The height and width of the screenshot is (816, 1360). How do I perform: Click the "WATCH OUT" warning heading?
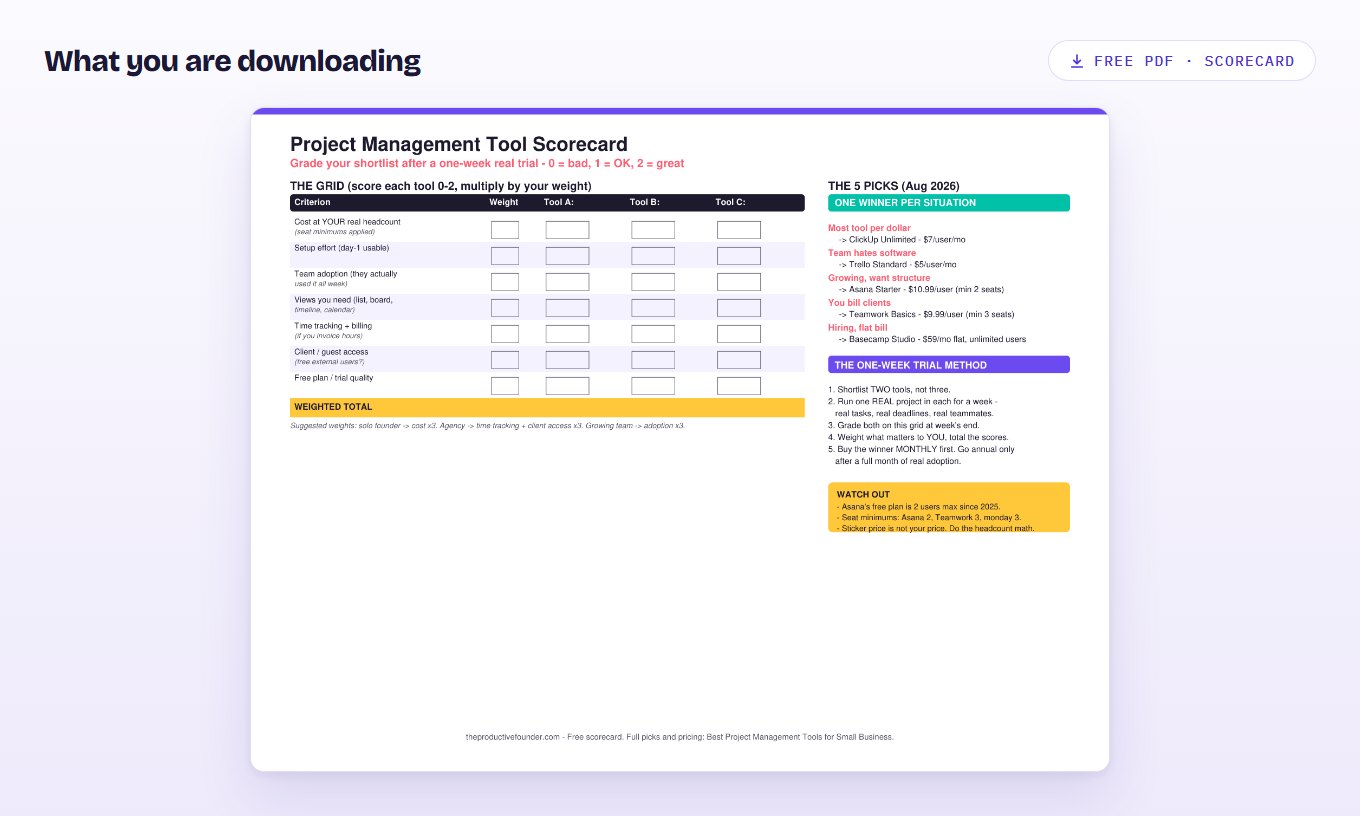[x=863, y=495]
